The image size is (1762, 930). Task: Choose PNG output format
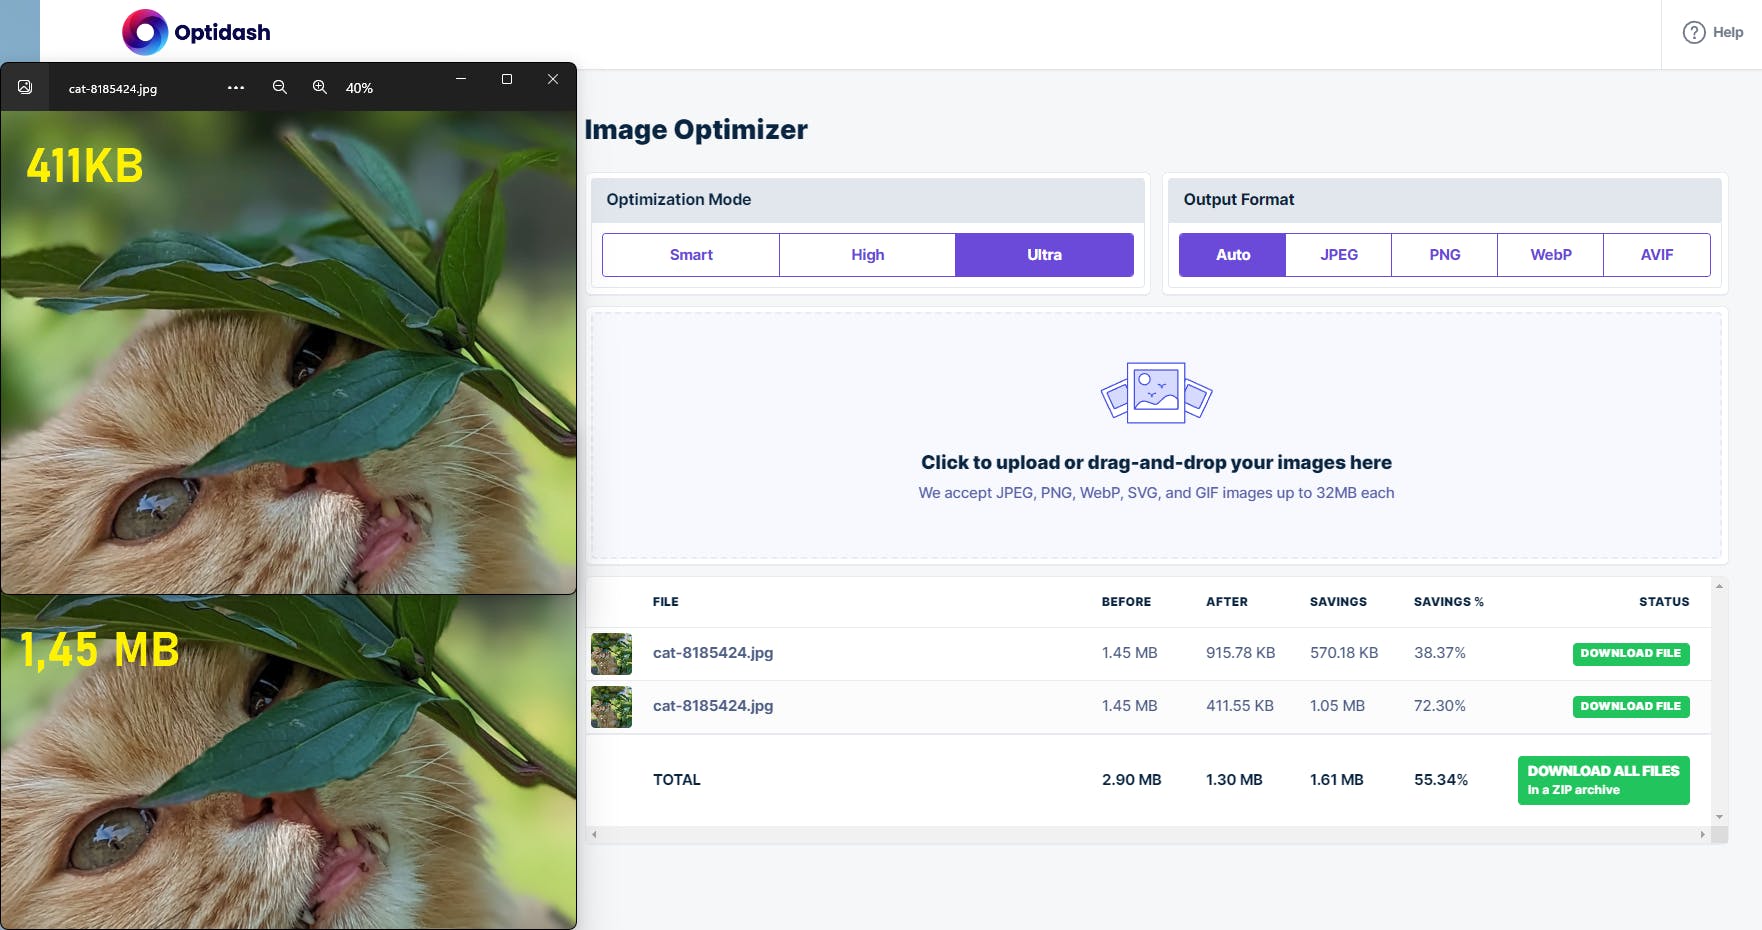(x=1445, y=255)
